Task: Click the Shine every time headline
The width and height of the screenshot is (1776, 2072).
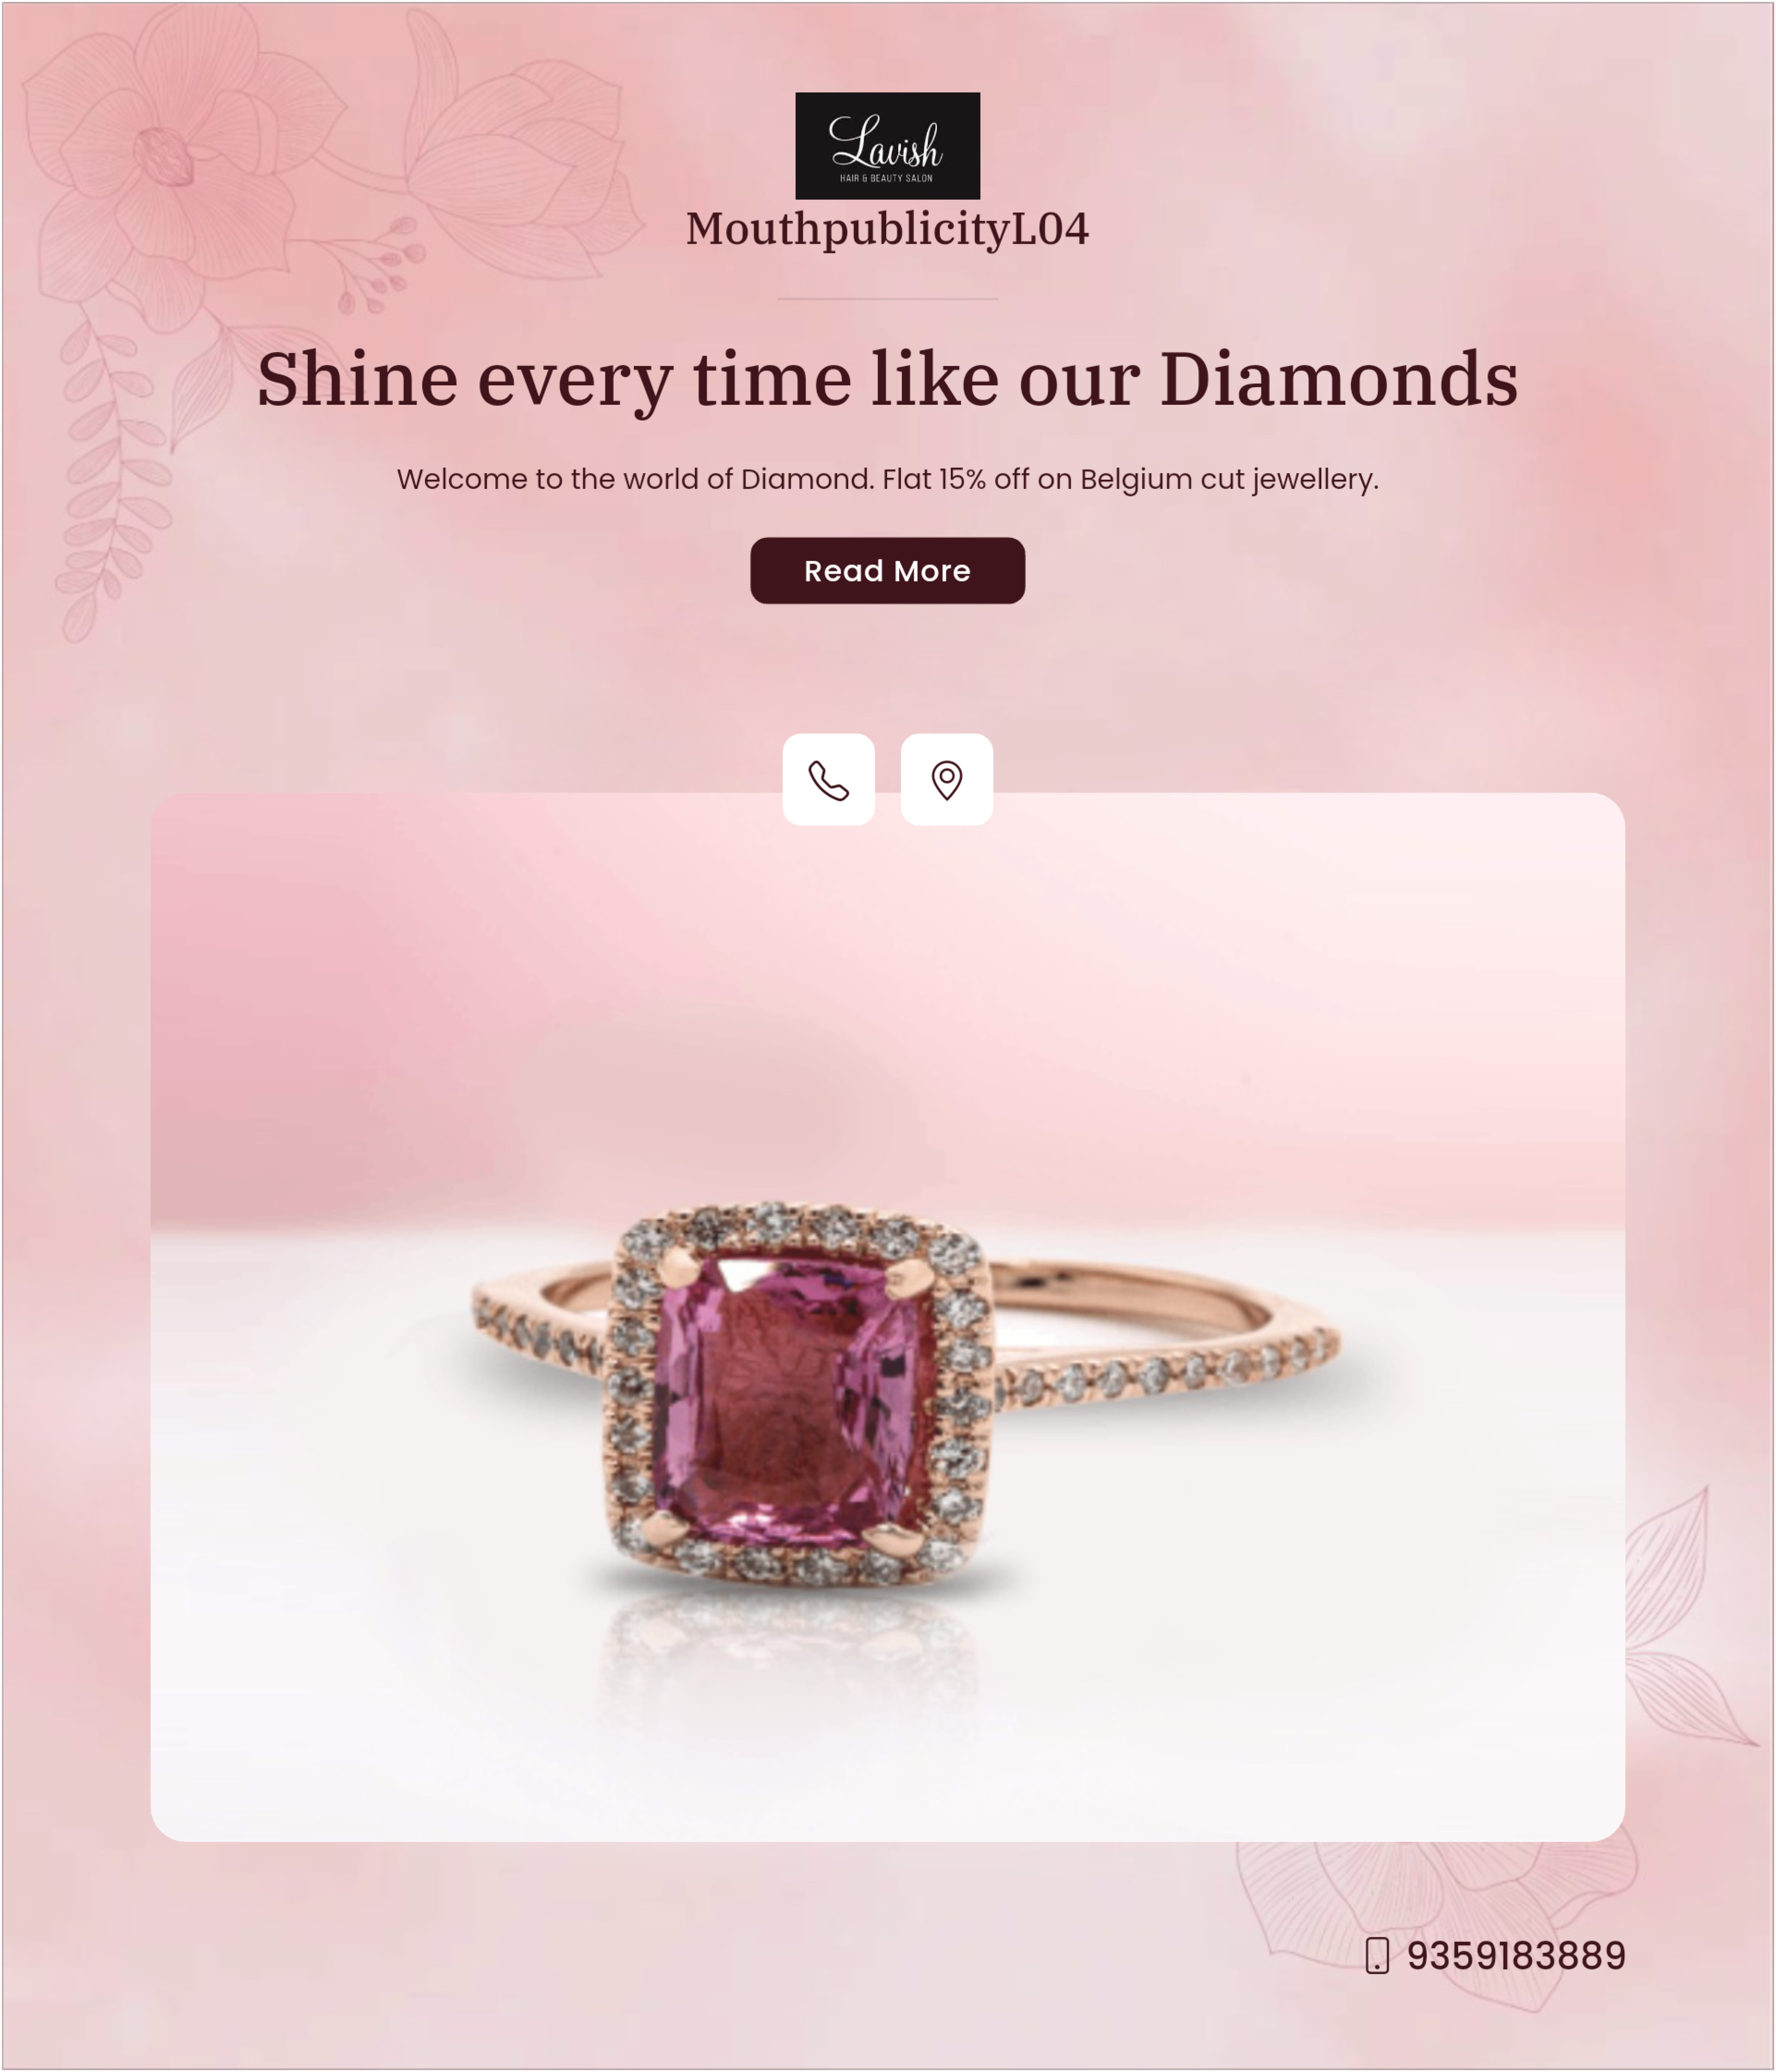Action: click(887, 380)
